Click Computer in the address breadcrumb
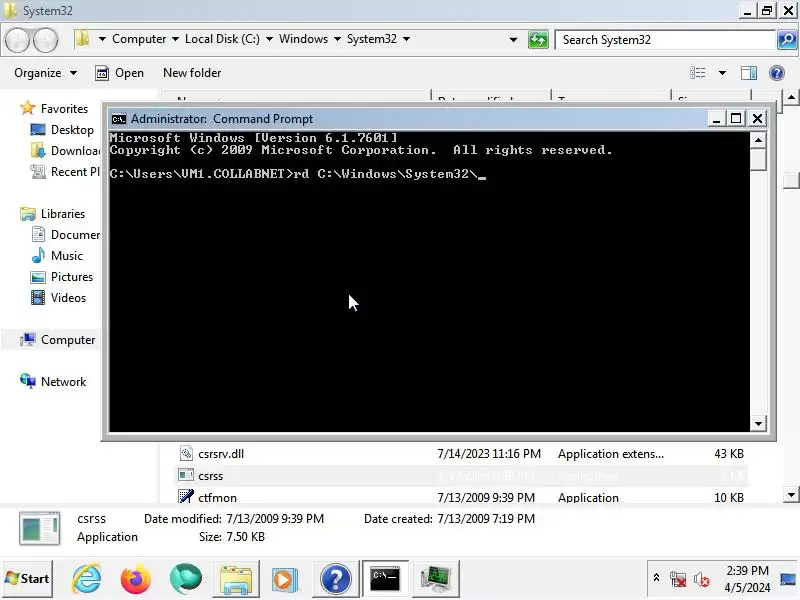This screenshot has height=600, width=800. point(139,39)
